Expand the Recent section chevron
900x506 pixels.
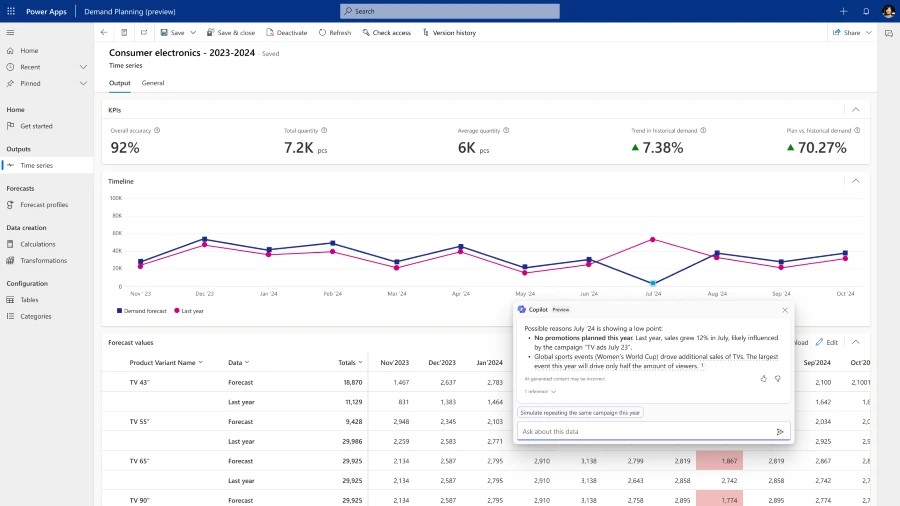pyautogui.click(x=83, y=67)
